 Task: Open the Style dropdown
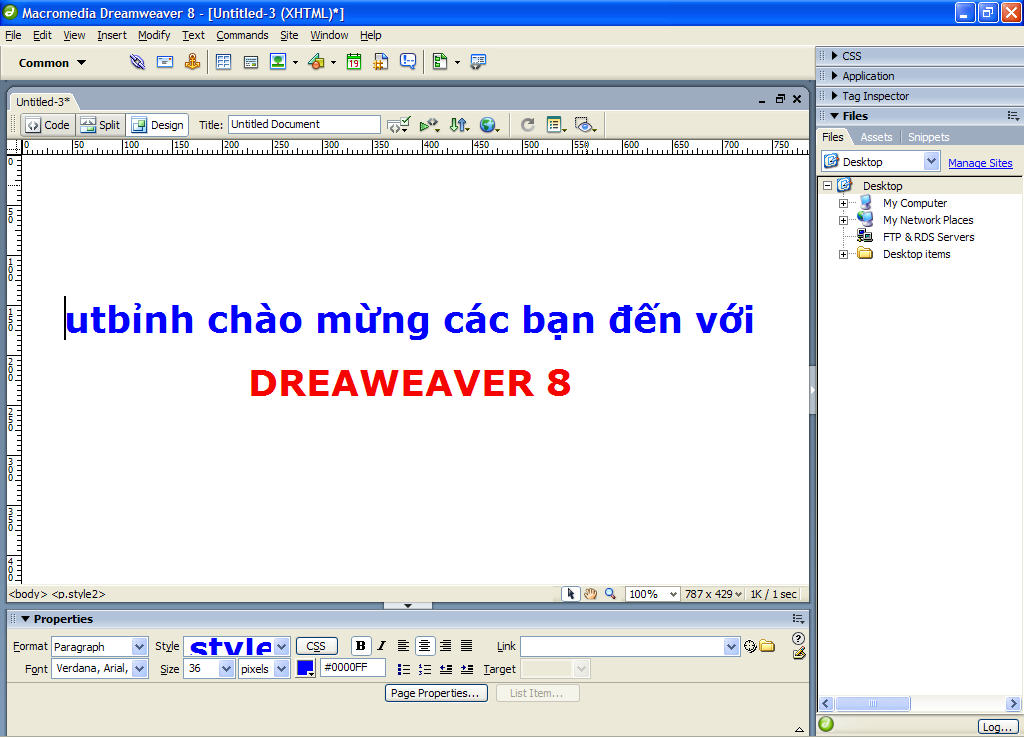click(x=281, y=647)
